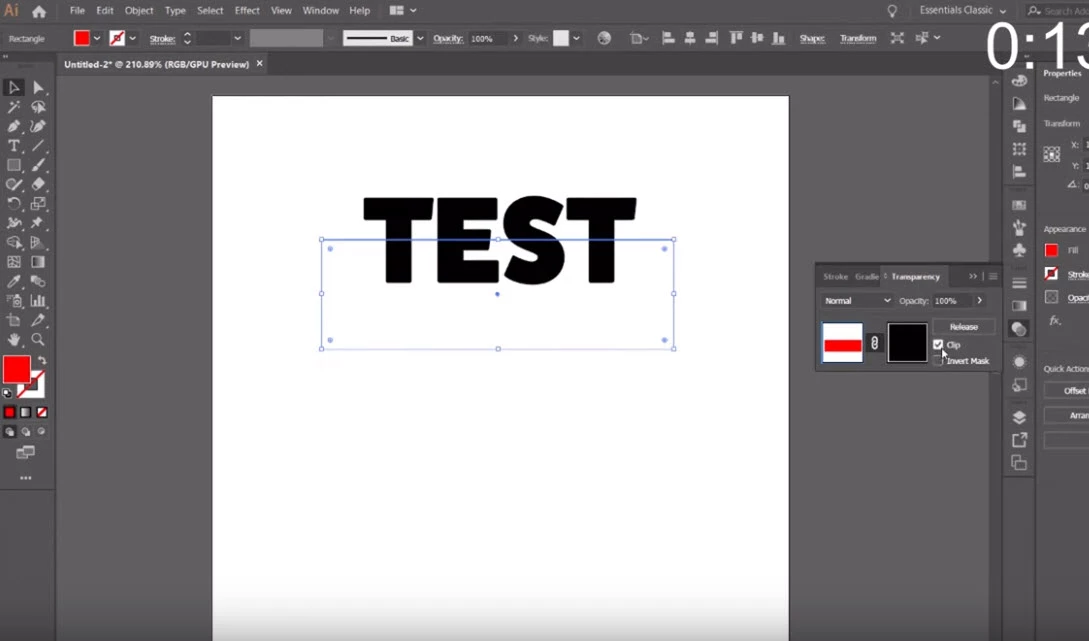This screenshot has width=1089, height=641.
Task: Open stroke weight dropdown
Action: pyautogui.click(x=237, y=39)
